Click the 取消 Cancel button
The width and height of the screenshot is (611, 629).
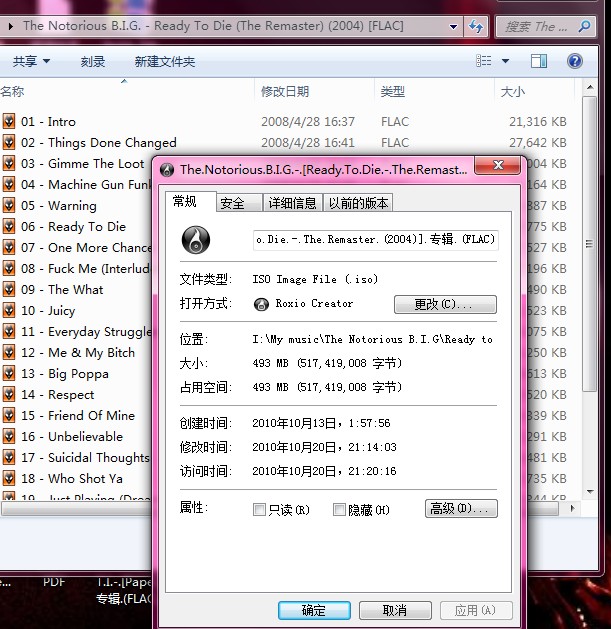pos(395,610)
